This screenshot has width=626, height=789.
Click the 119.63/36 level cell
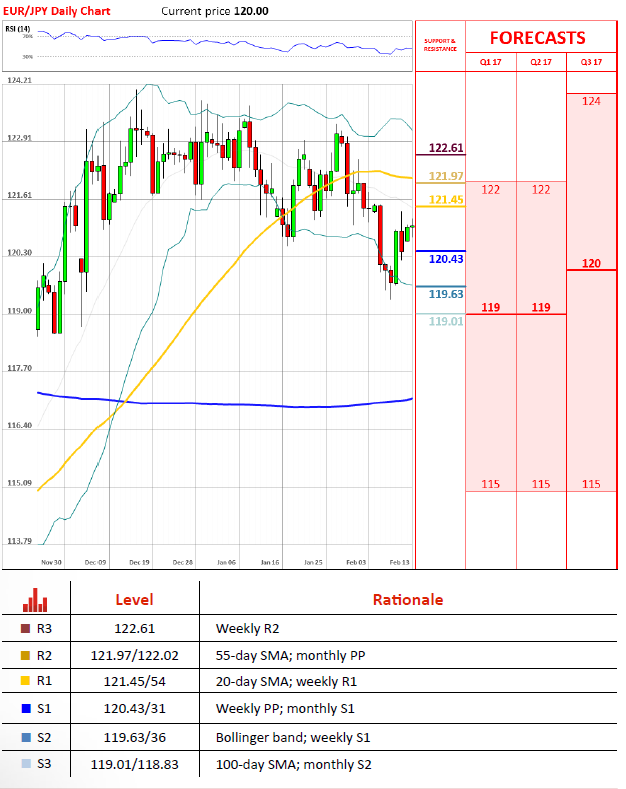click(x=134, y=738)
